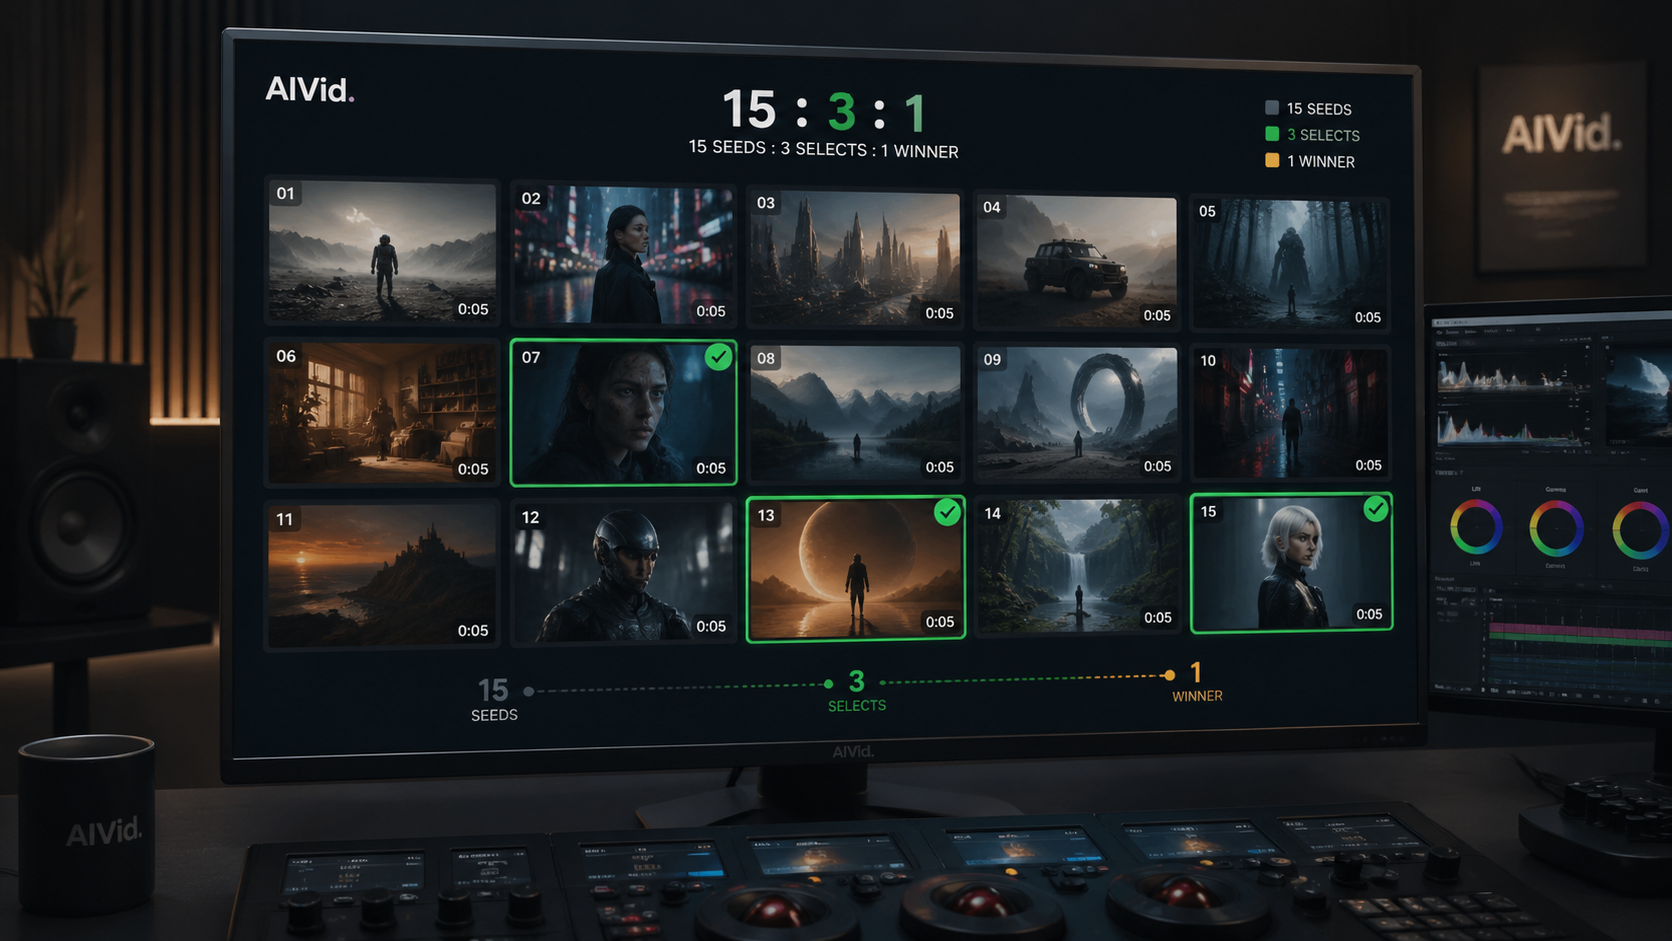Click the "15 SEEDS : 3 SELECTS : 1 WINNER" subtitle
The image size is (1672, 941).
823,149
